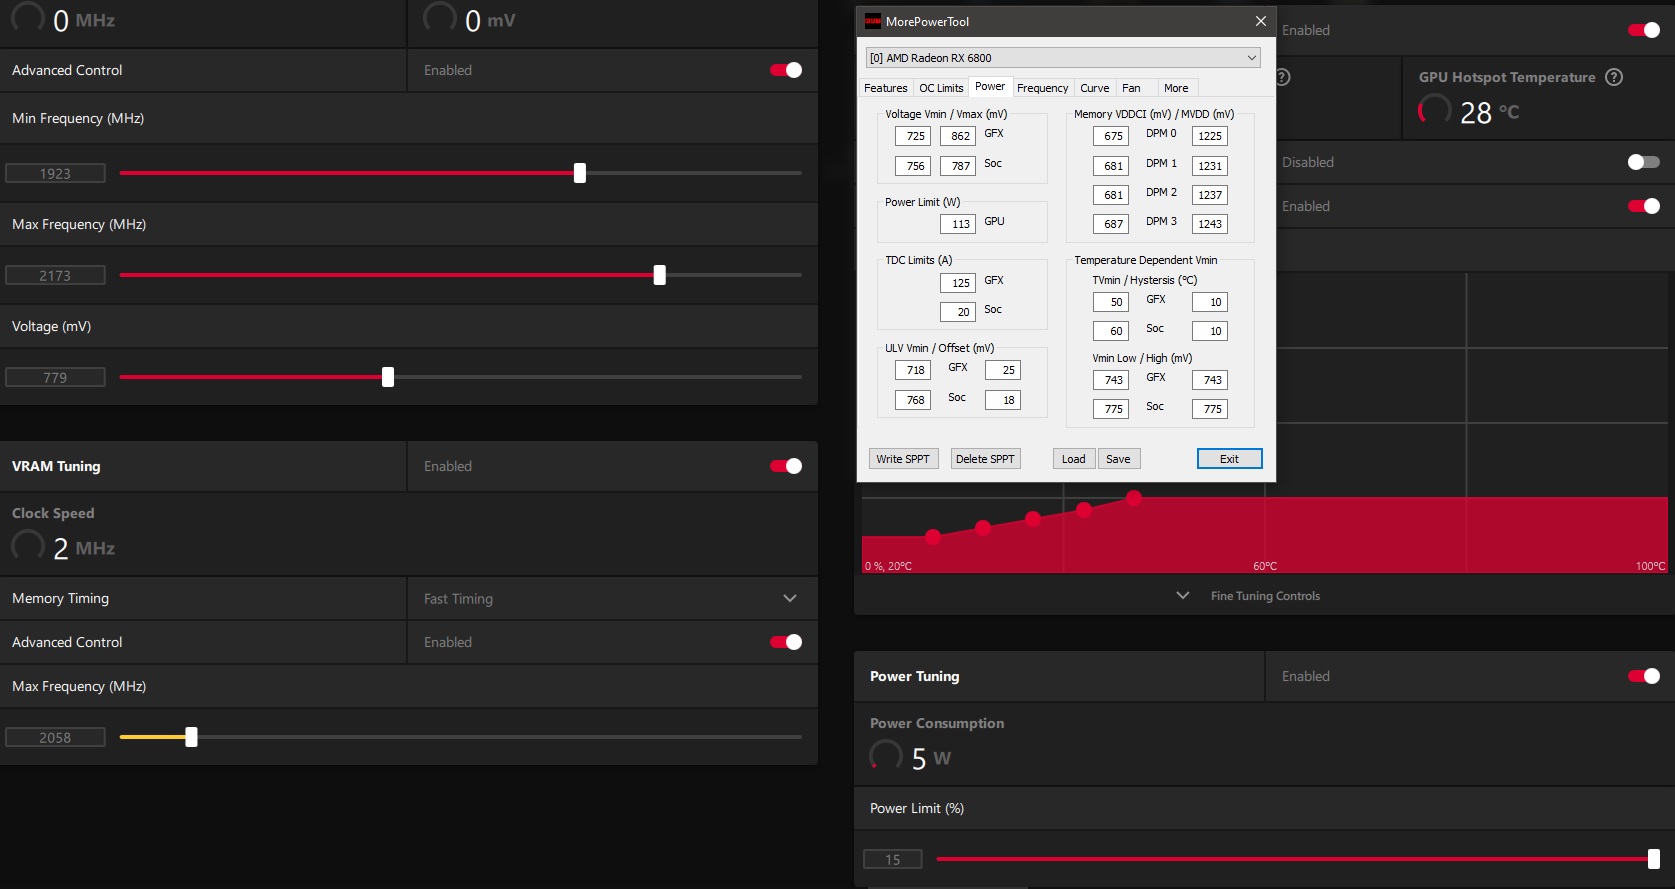Toggle the Enabled switch below the Disabled row

[x=1644, y=206]
